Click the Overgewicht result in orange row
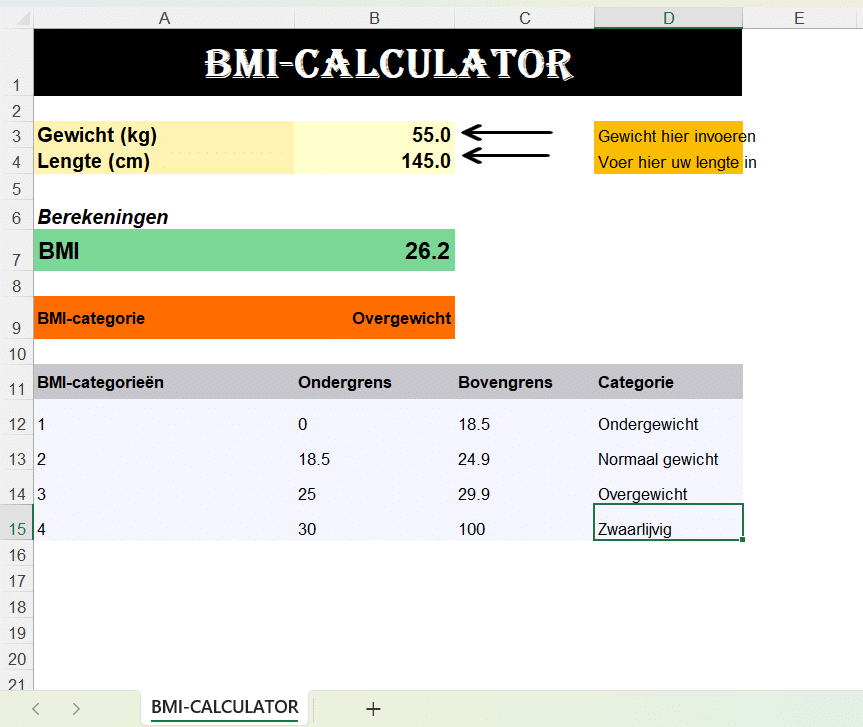The height and width of the screenshot is (727, 863). click(x=374, y=318)
